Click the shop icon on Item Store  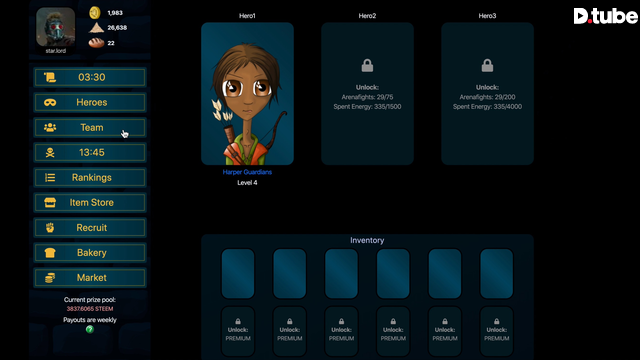[50, 202]
